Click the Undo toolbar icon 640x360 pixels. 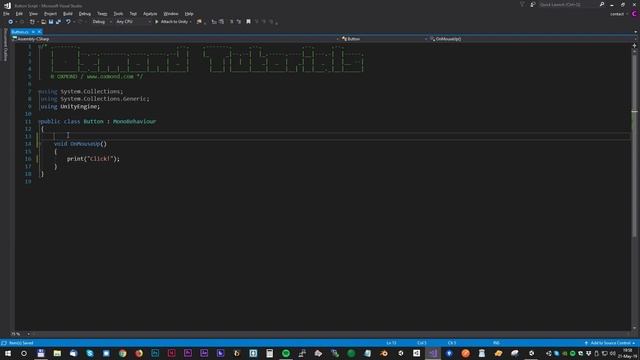point(68,22)
